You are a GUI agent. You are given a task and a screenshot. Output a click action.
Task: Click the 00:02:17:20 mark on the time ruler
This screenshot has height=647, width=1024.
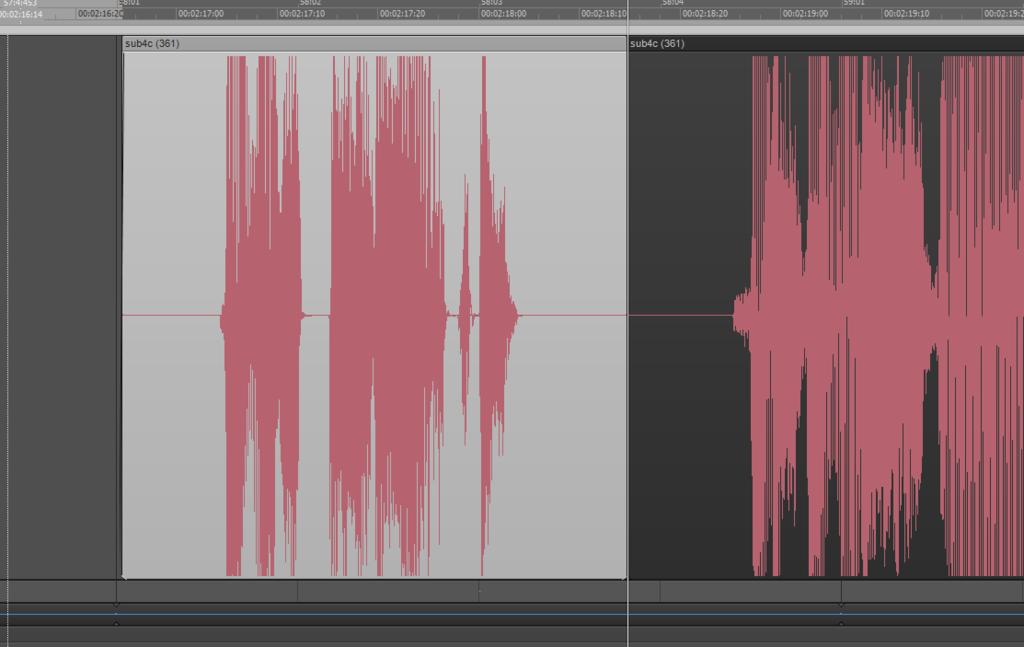[402, 15]
